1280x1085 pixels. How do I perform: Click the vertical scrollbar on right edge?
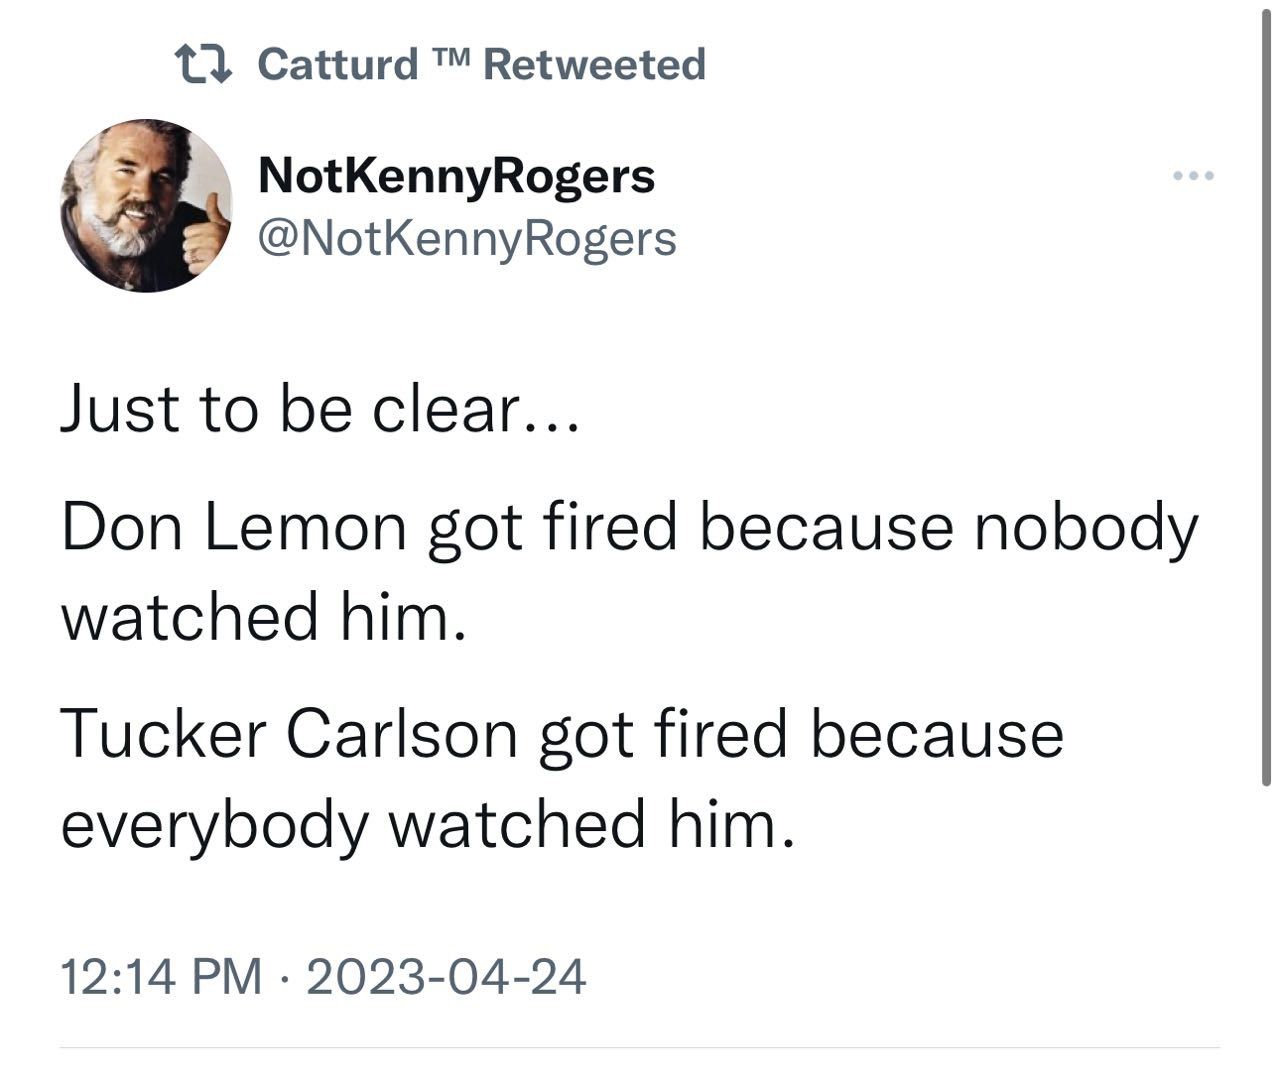[1266, 400]
